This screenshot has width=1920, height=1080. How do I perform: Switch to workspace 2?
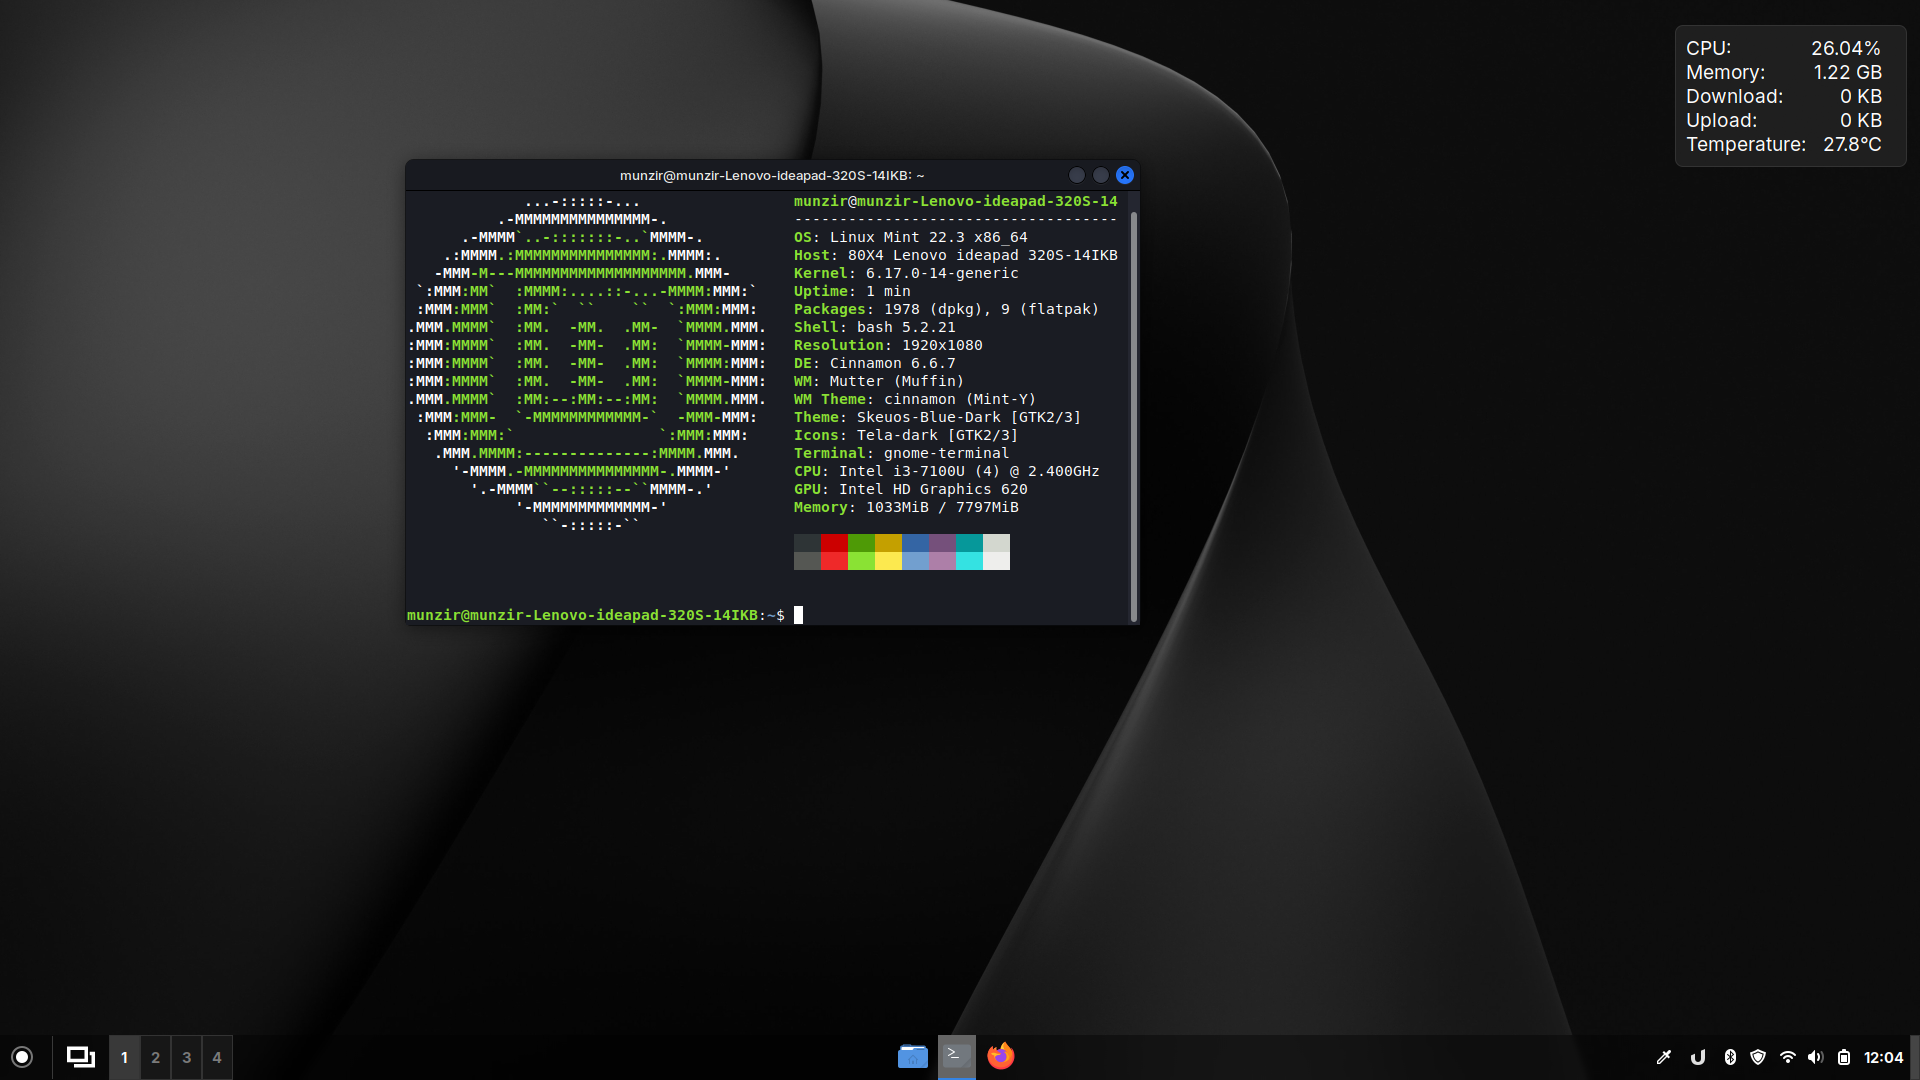155,1056
